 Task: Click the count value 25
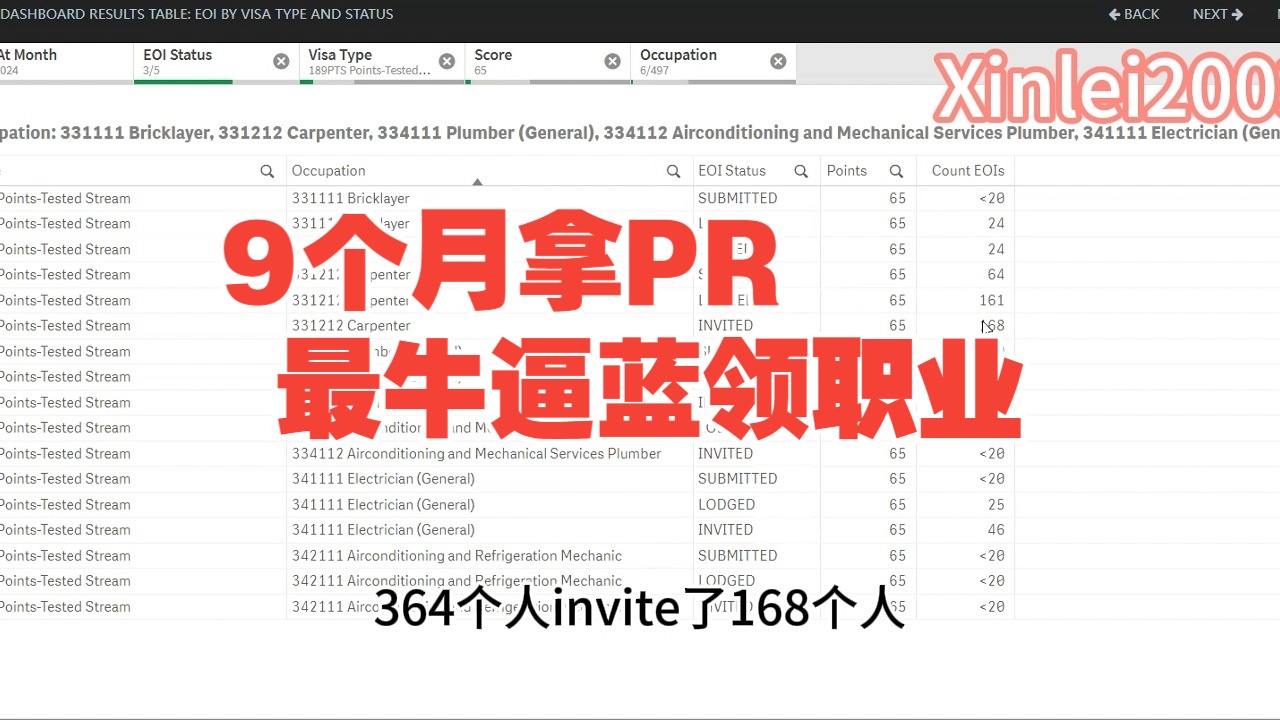[x=995, y=505]
